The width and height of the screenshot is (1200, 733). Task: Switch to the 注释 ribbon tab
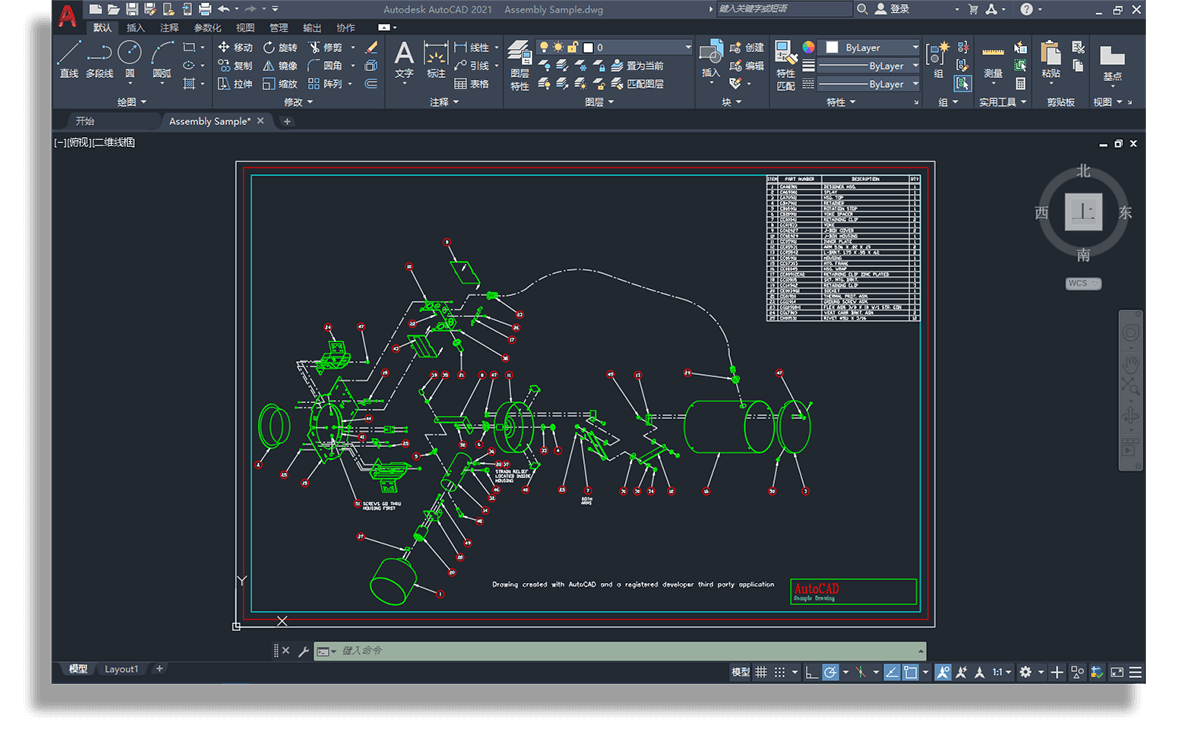pyautogui.click(x=169, y=28)
